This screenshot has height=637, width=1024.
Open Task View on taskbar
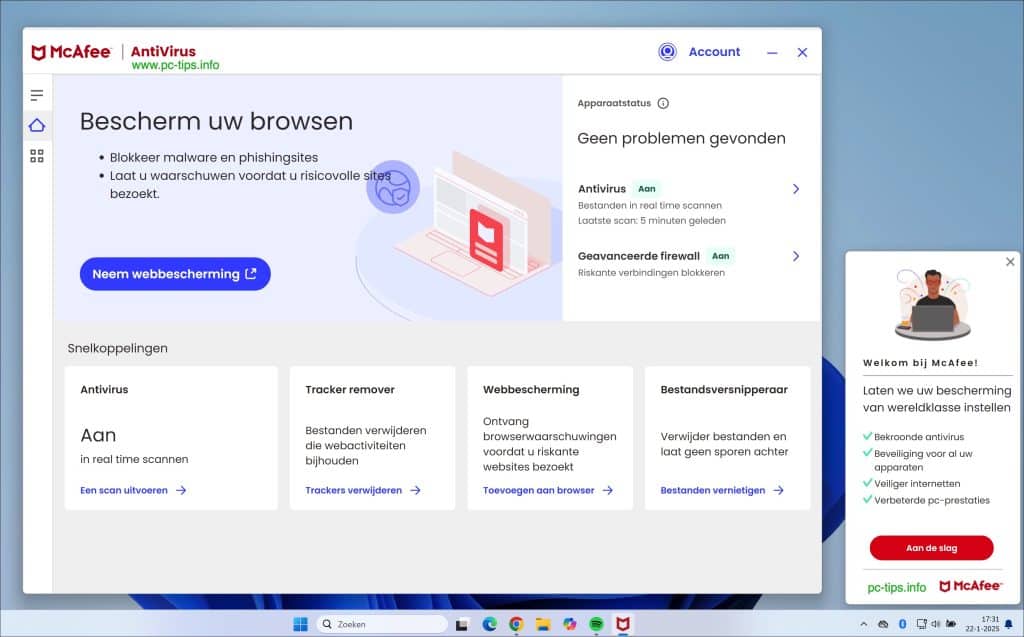coord(462,624)
